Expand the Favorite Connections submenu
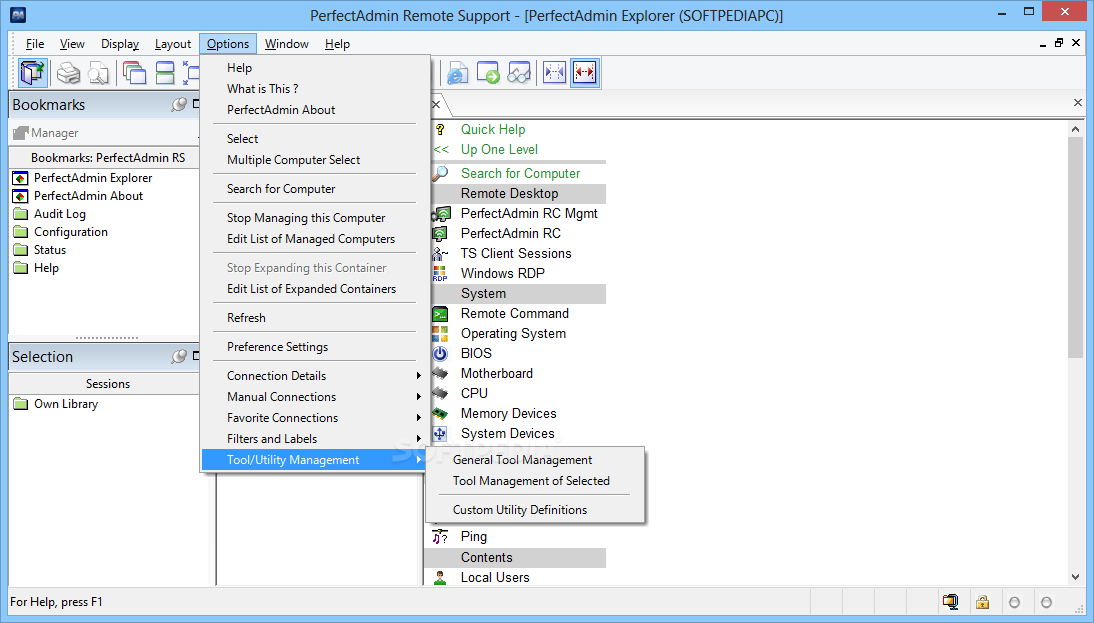1094x623 pixels. click(314, 417)
